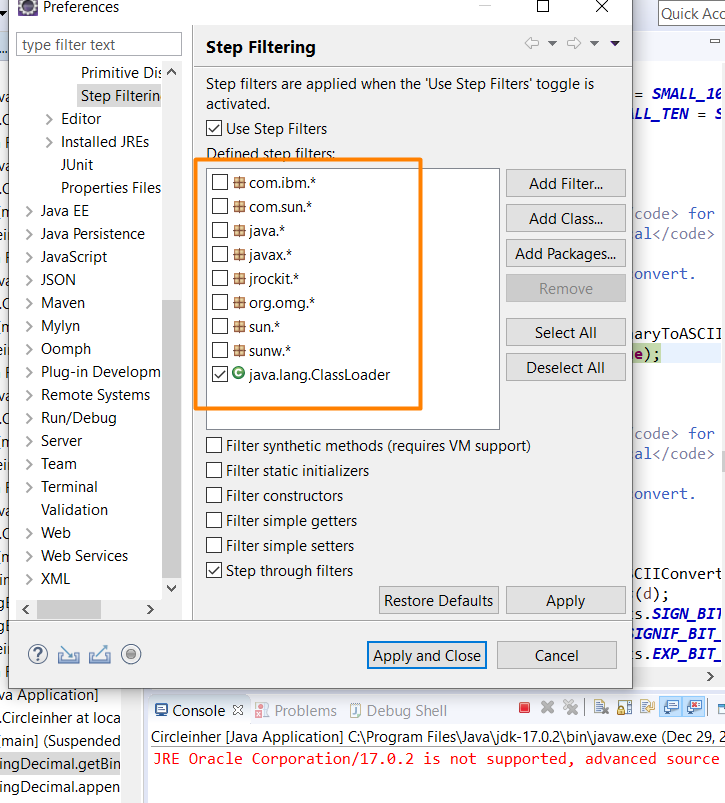
Task: Click the Add Class... button
Action: coord(566,218)
